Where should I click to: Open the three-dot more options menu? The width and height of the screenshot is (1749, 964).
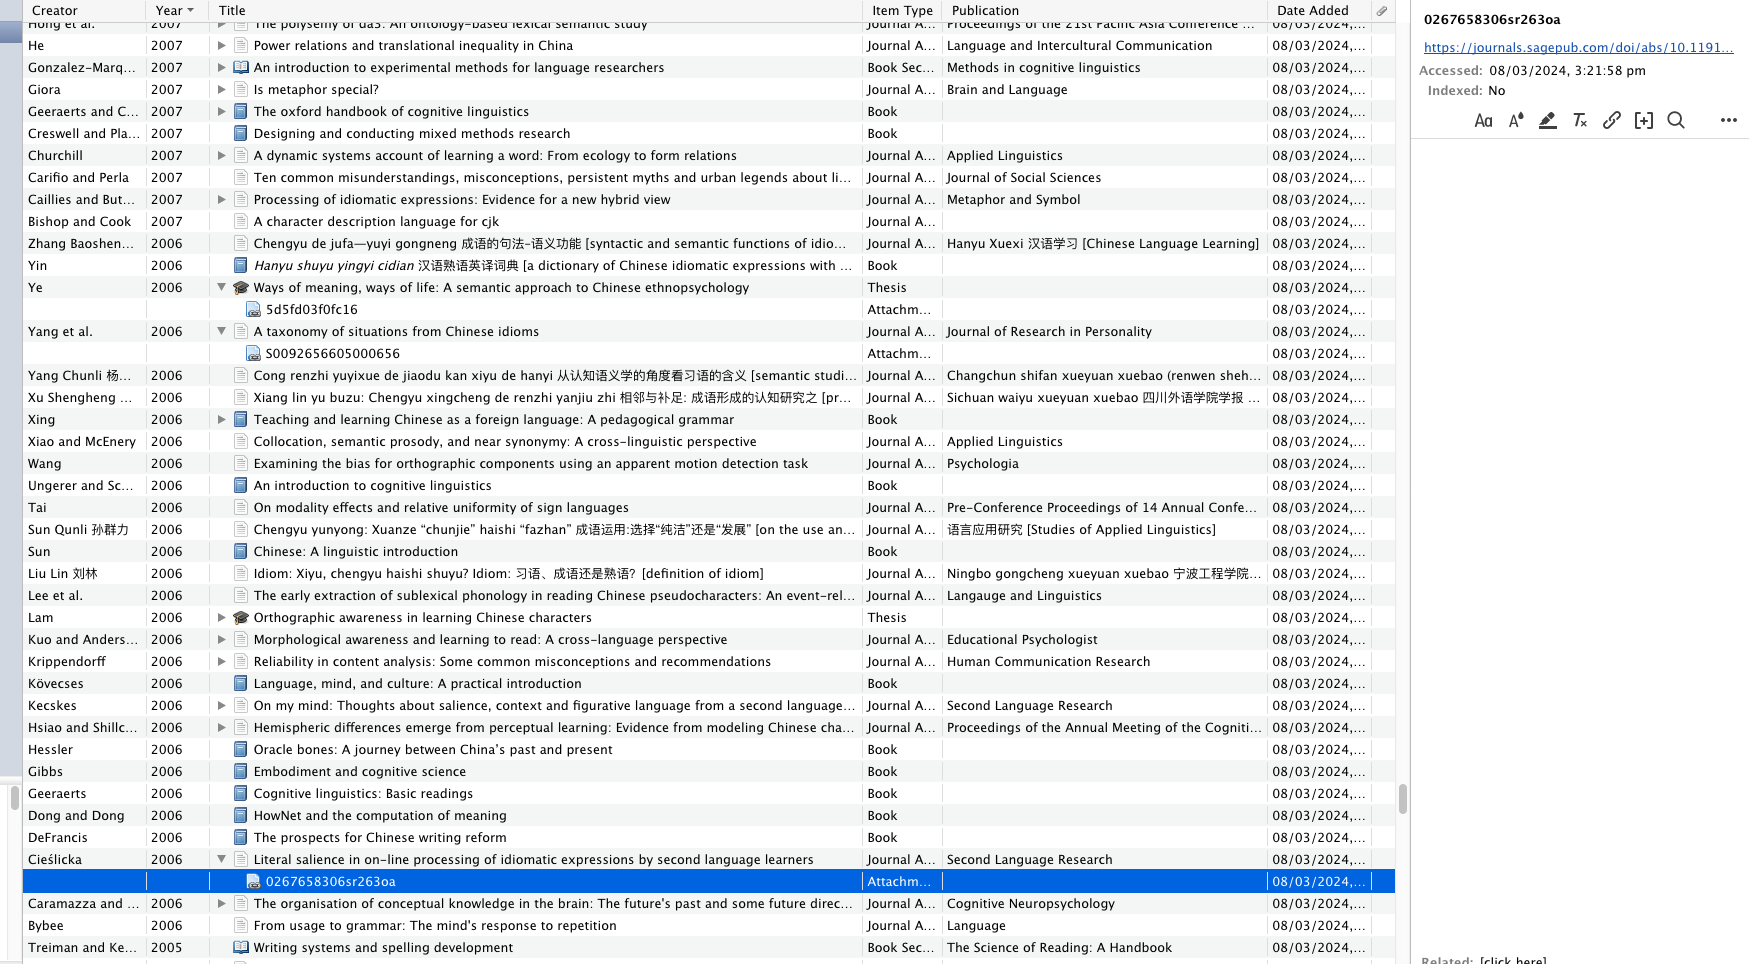click(x=1729, y=121)
